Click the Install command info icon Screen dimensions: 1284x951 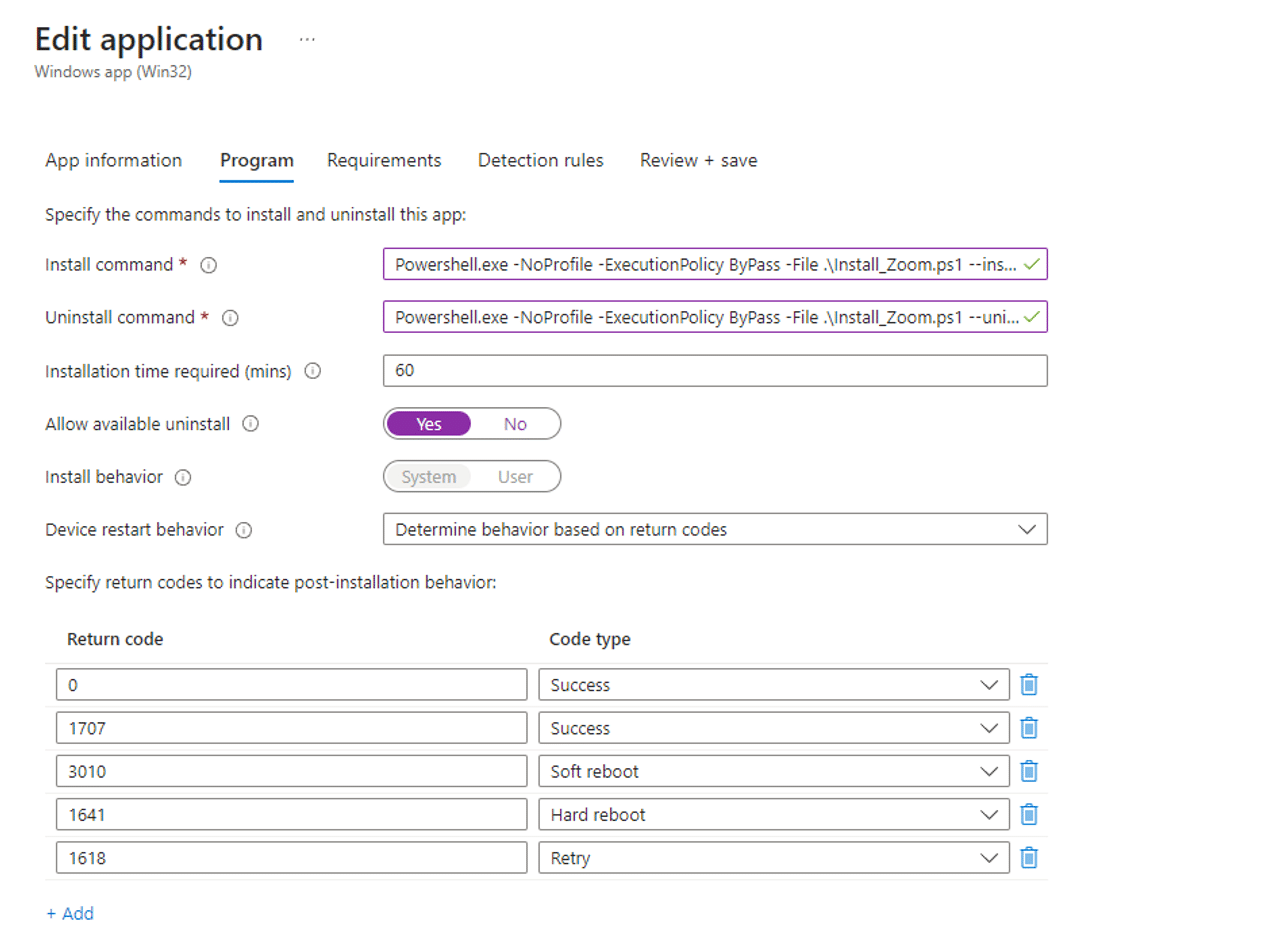pyautogui.click(x=207, y=265)
